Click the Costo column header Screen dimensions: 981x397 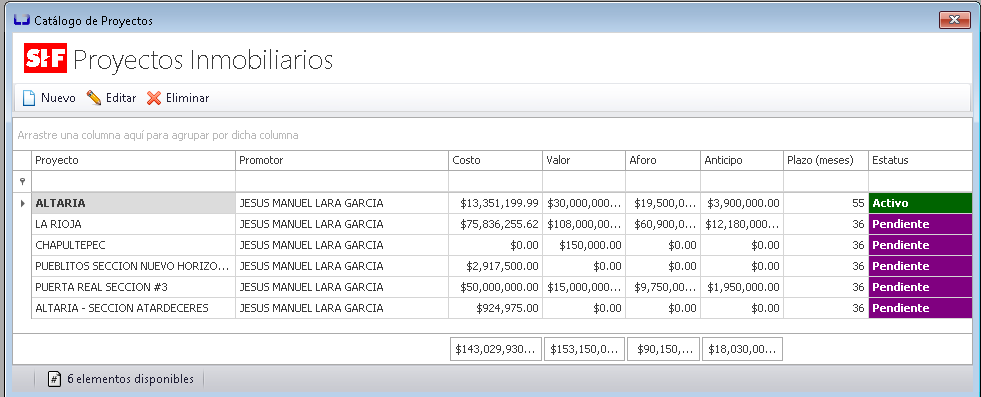(x=496, y=160)
